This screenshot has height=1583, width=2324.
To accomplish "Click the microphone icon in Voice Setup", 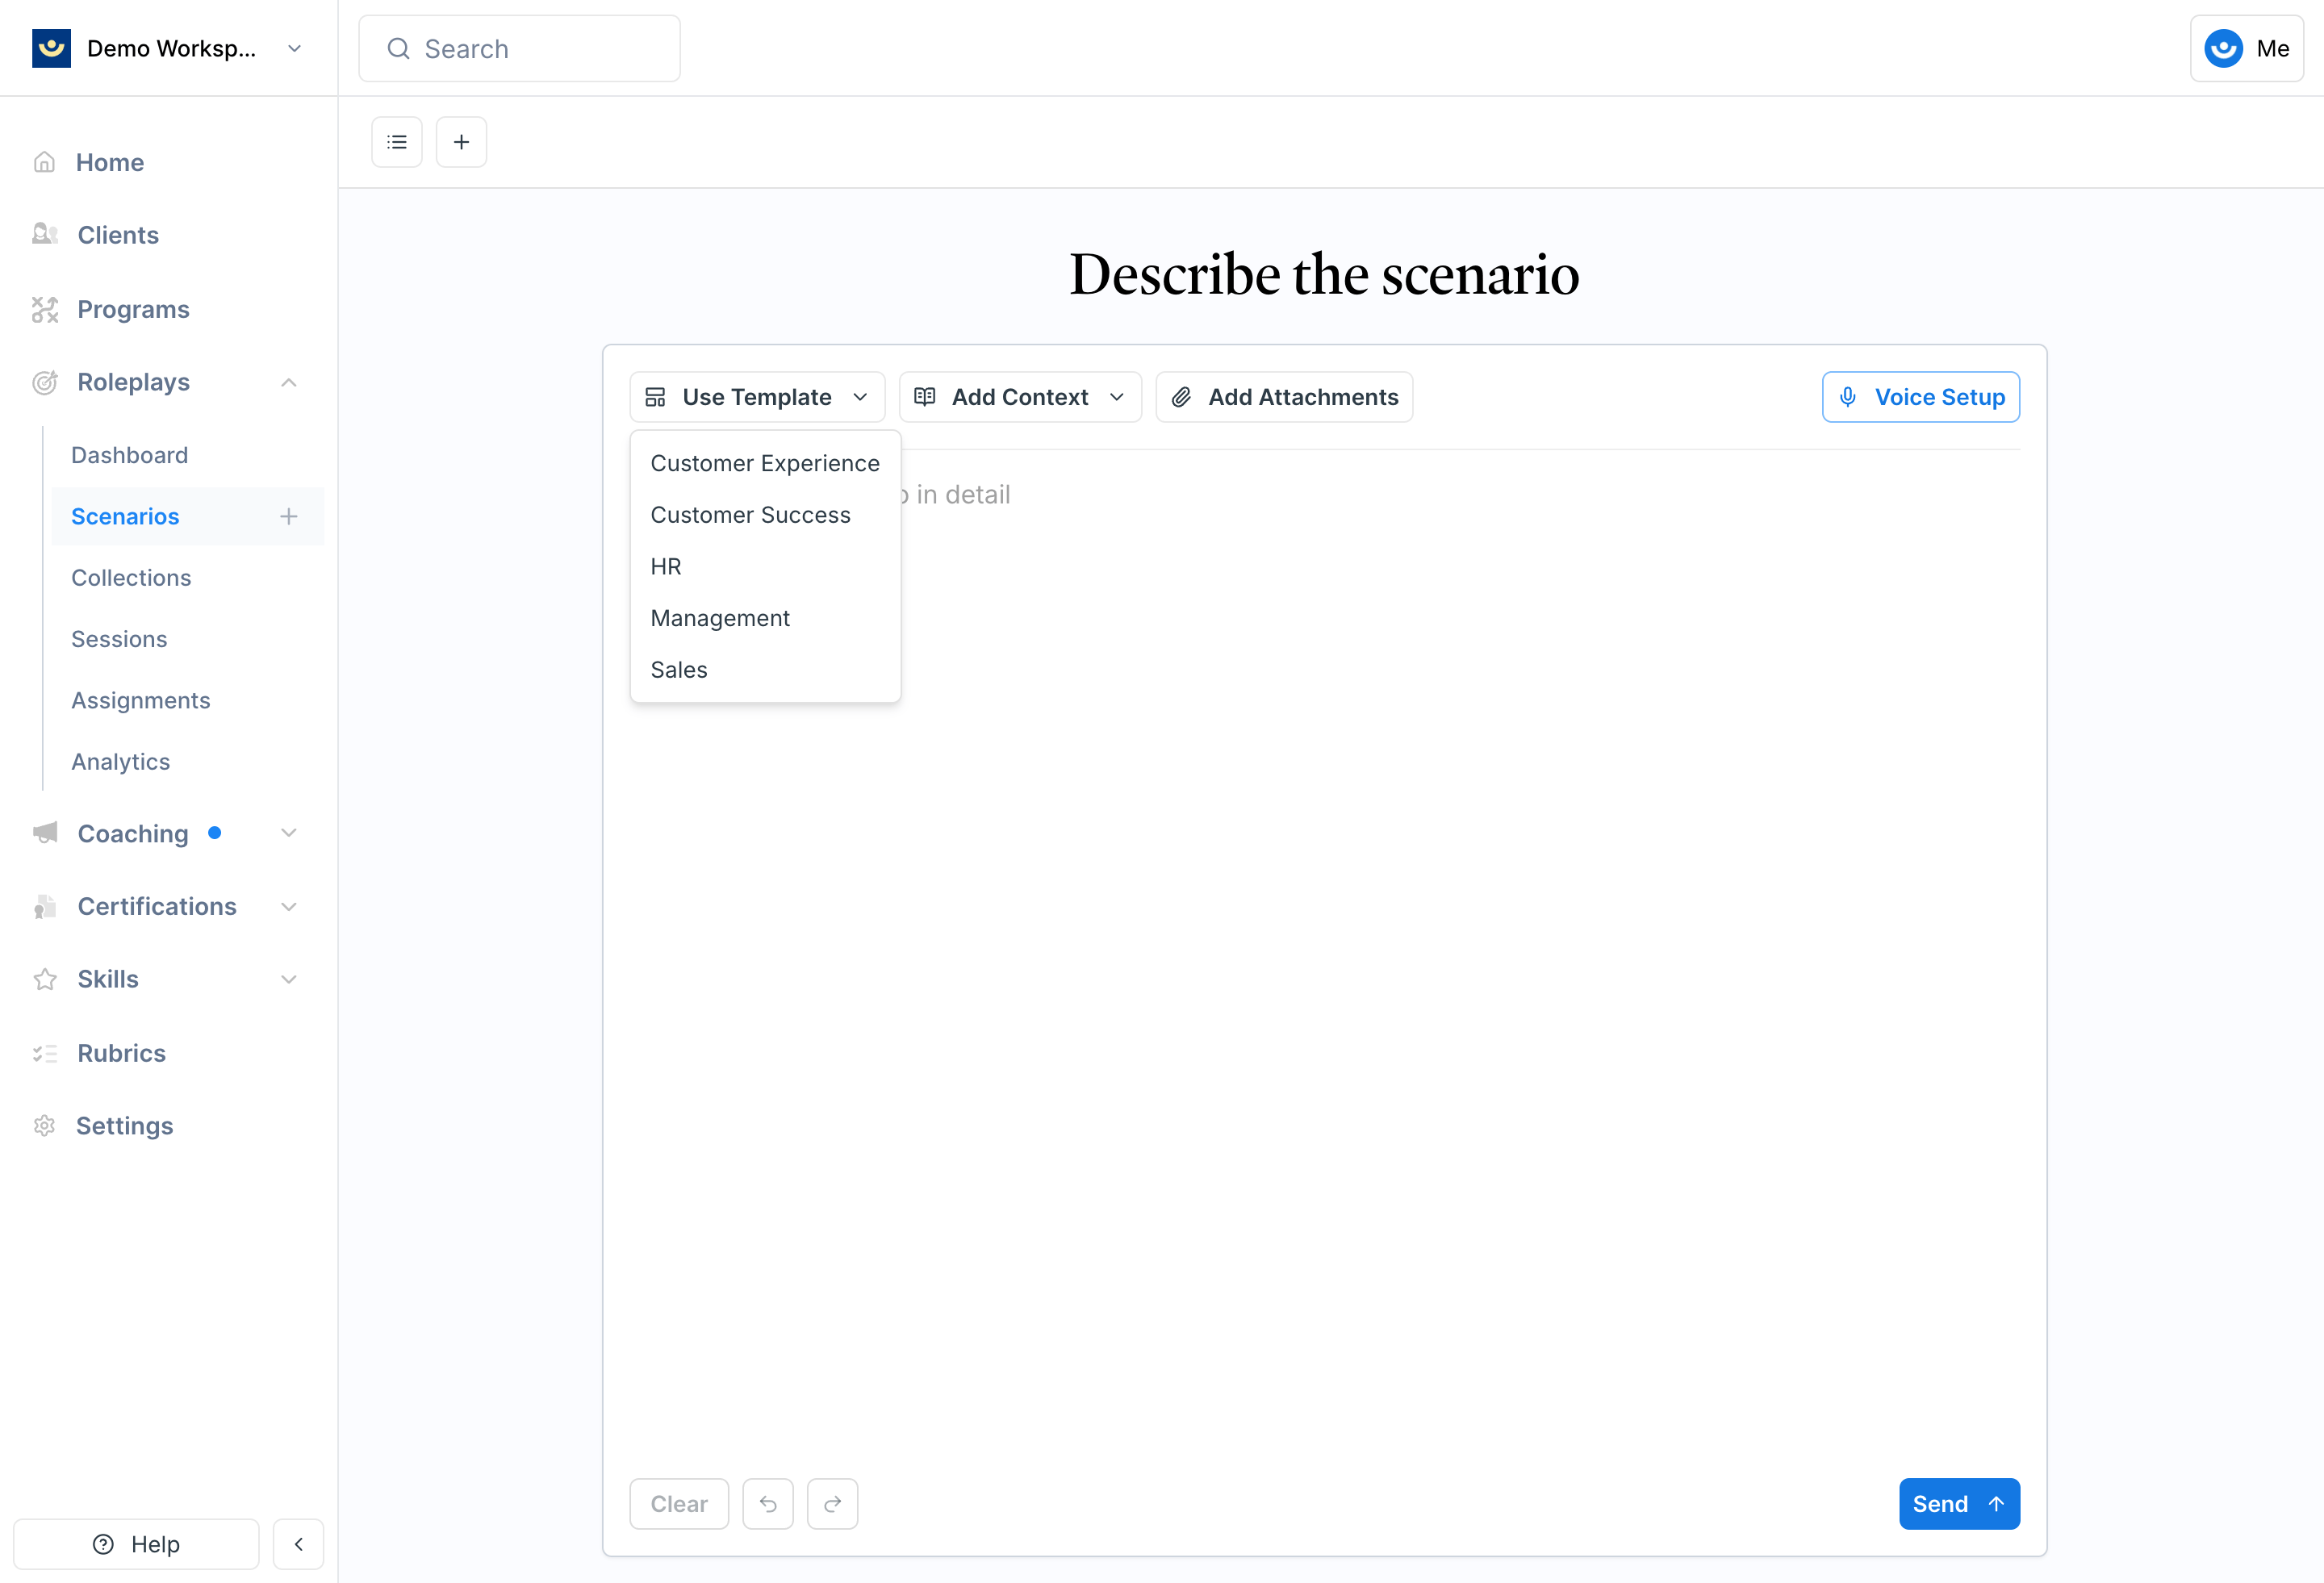I will point(1848,397).
